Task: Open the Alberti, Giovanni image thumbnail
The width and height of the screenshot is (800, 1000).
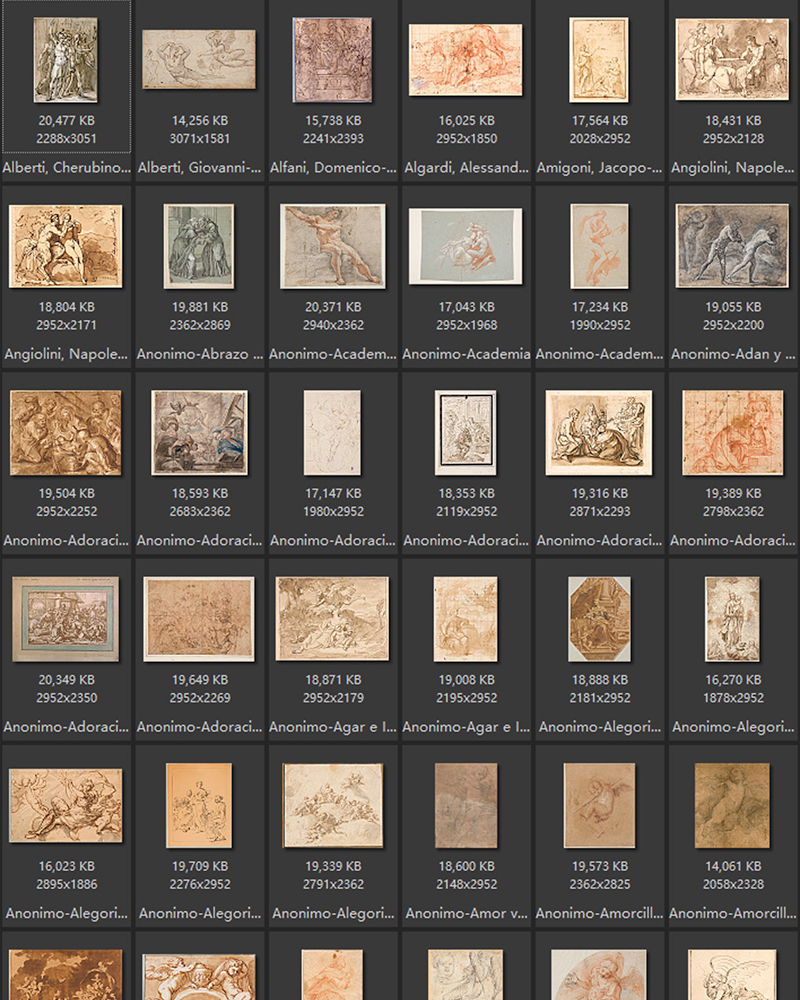Action: pos(199,59)
